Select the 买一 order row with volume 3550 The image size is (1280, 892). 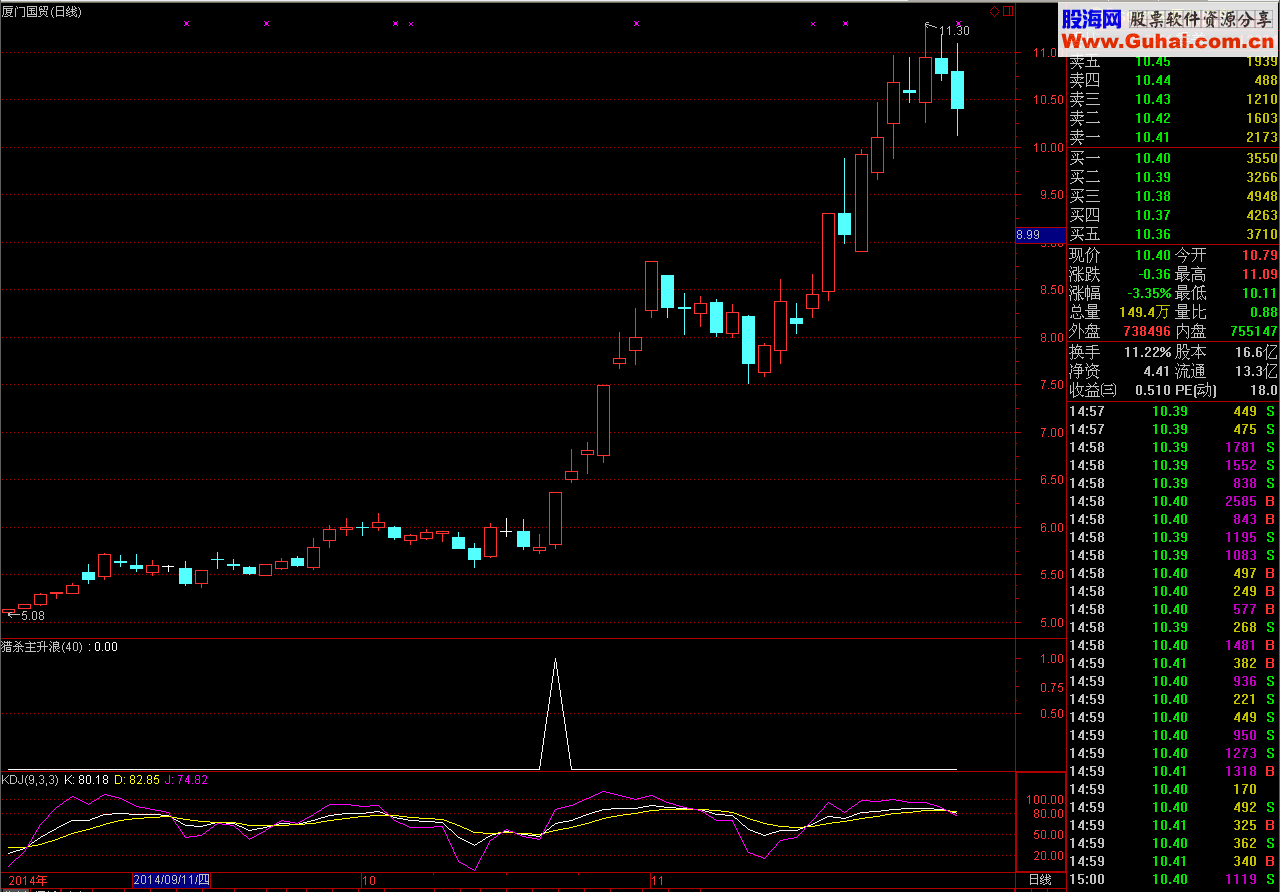coord(1174,158)
